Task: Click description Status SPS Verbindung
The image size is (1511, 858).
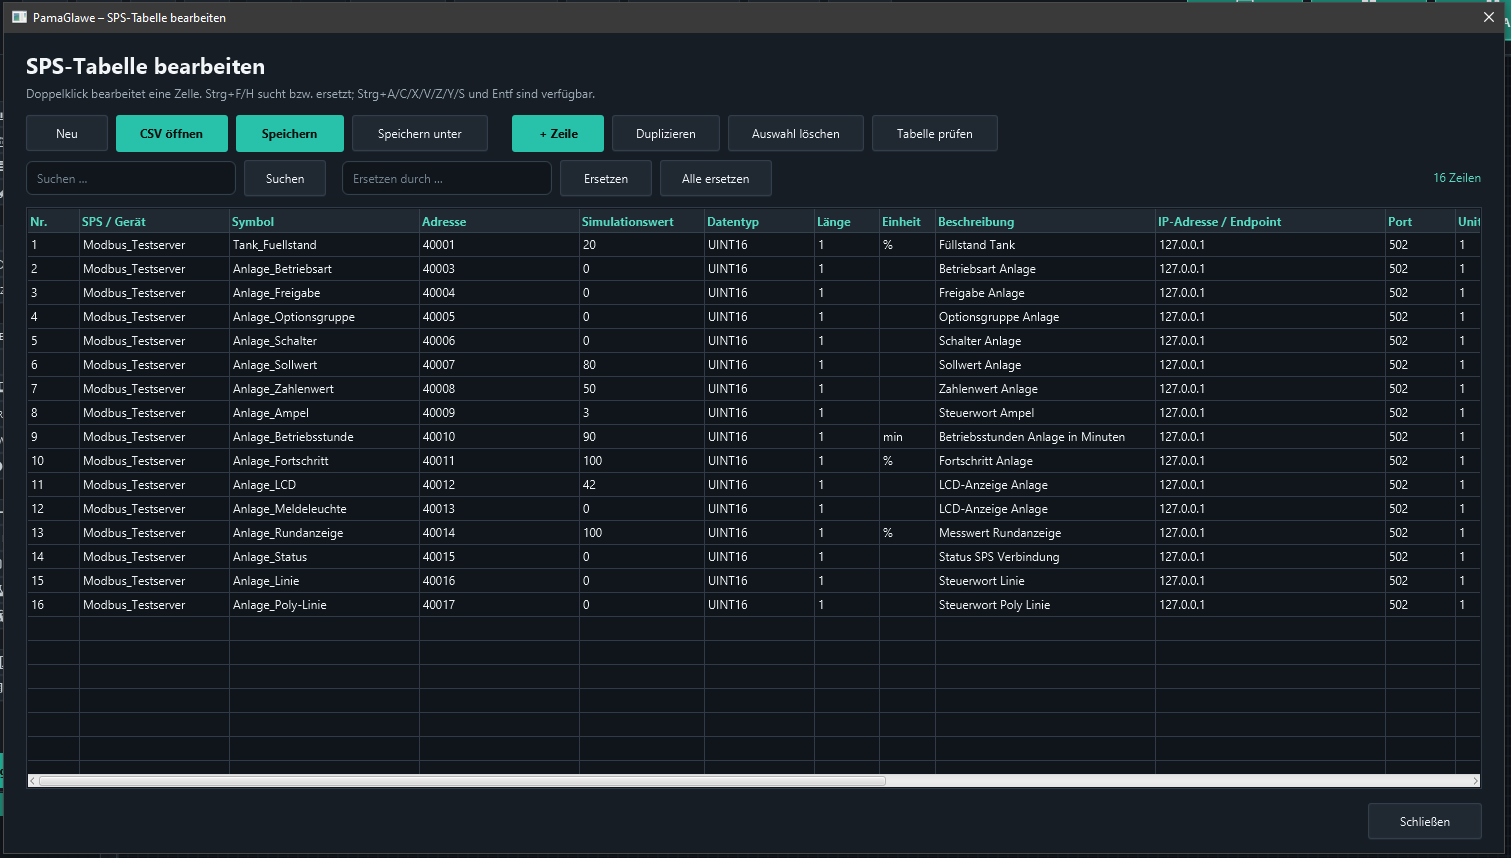Action: [x=1045, y=557]
